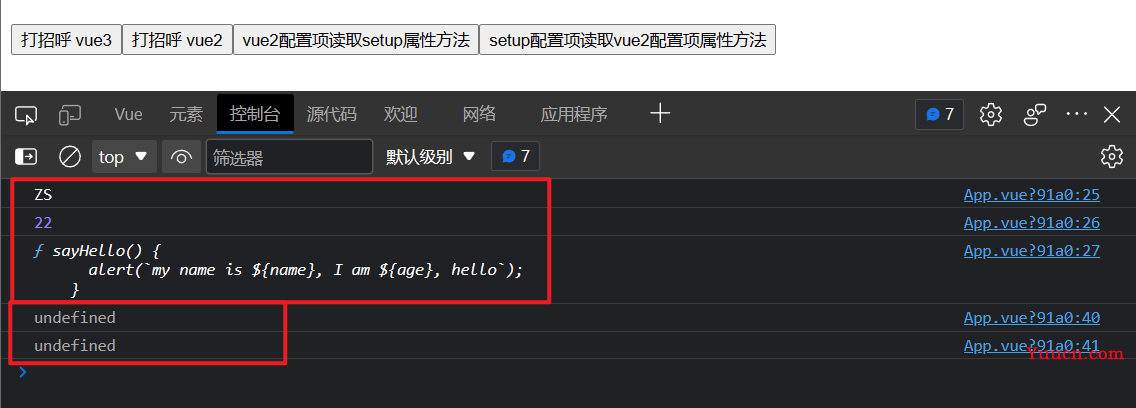This screenshot has width=1136, height=408.
Task: Open the 源代码 tab
Action: tap(331, 115)
